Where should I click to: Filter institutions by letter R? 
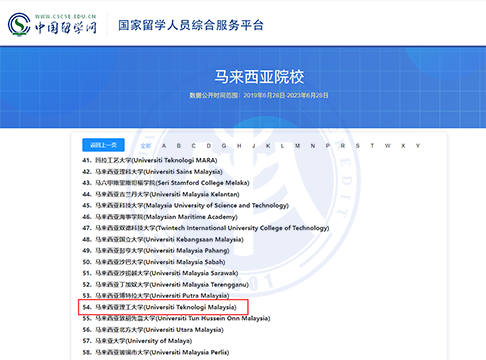342,146
